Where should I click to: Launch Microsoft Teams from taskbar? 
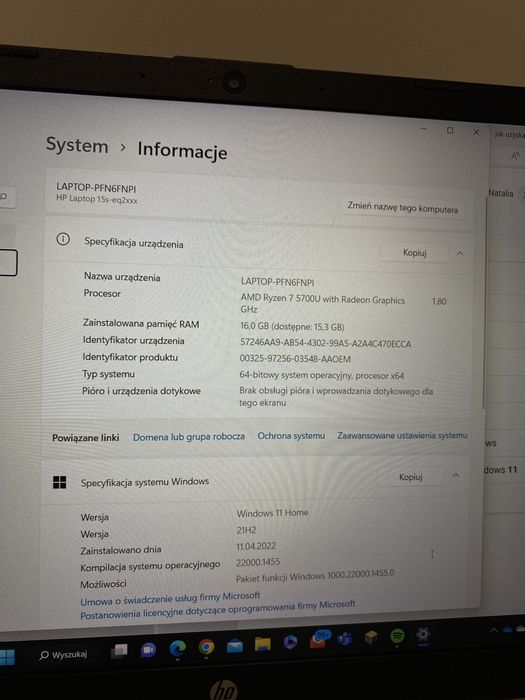coord(344,639)
